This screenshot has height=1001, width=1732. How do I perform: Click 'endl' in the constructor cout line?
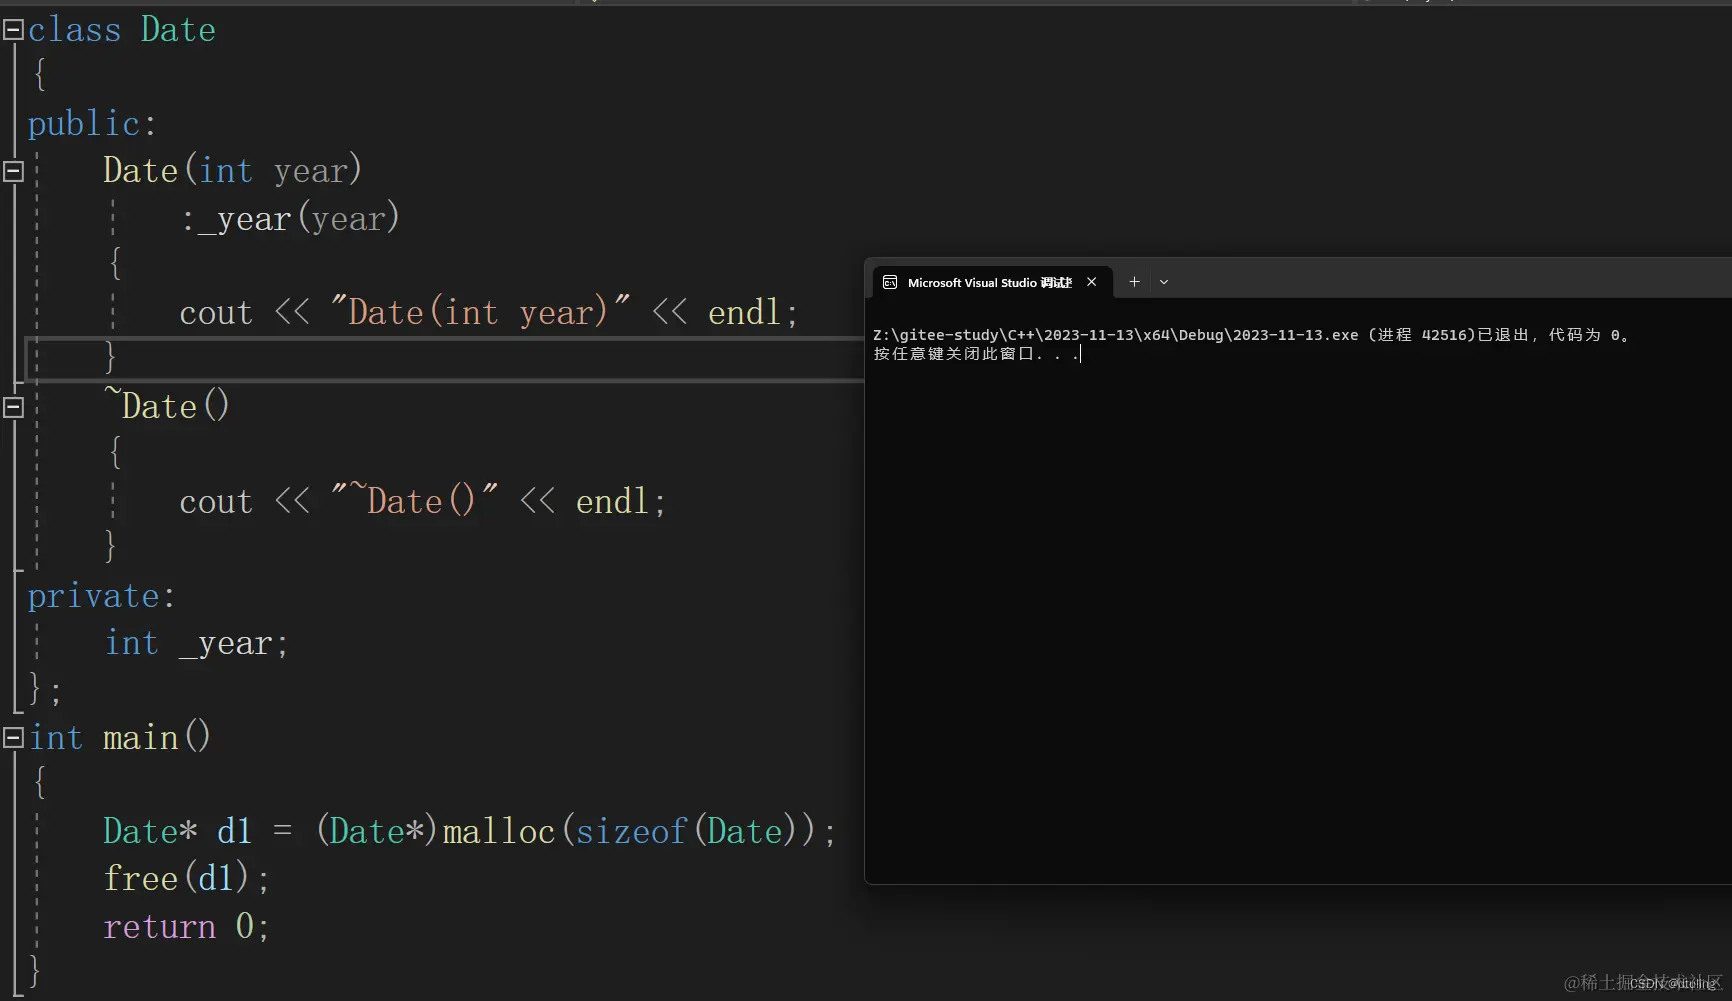pyautogui.click(x=744, y=312)
